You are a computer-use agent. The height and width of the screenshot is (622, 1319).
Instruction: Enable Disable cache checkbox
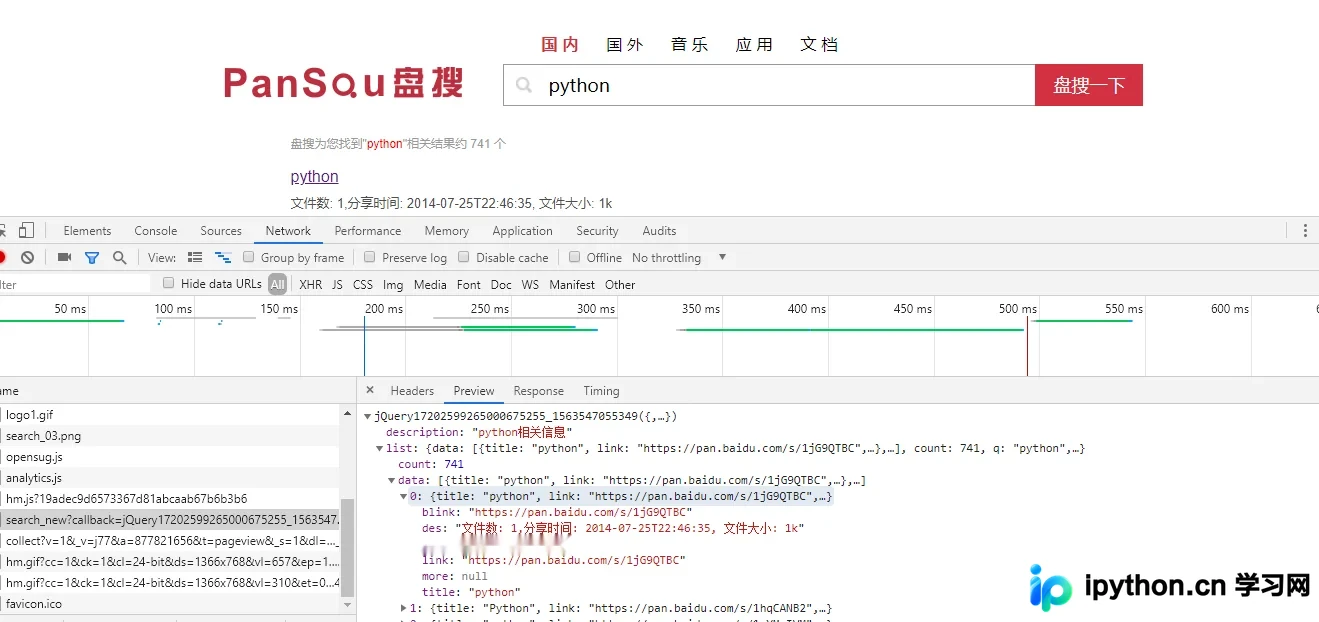coord(464,257)
